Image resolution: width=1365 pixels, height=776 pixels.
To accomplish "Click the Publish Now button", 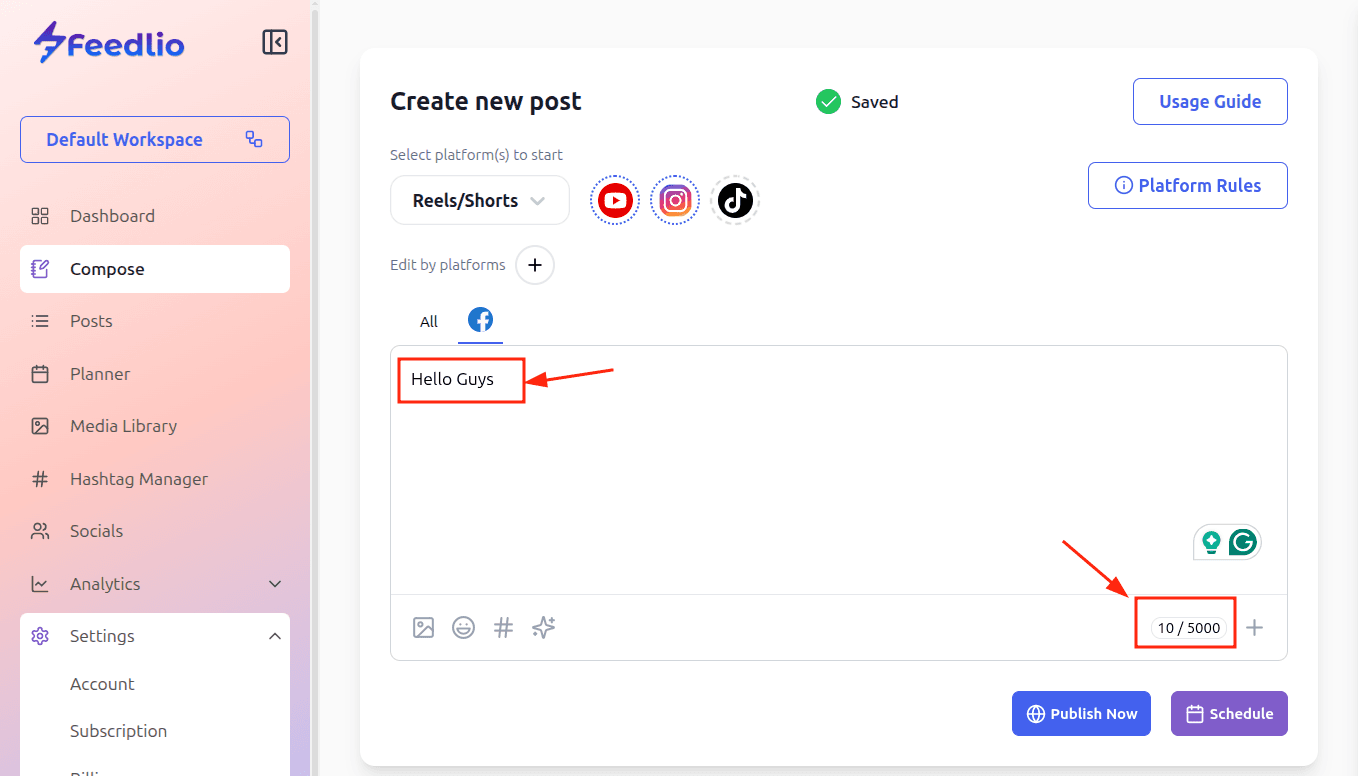I will (x=1081, y=714).
